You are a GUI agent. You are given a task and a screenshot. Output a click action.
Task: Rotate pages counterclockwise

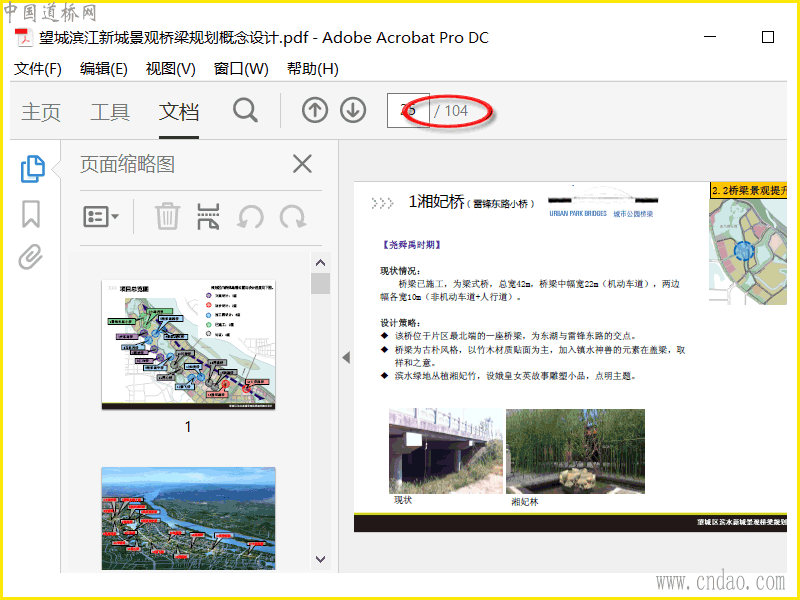click(251, 217)
